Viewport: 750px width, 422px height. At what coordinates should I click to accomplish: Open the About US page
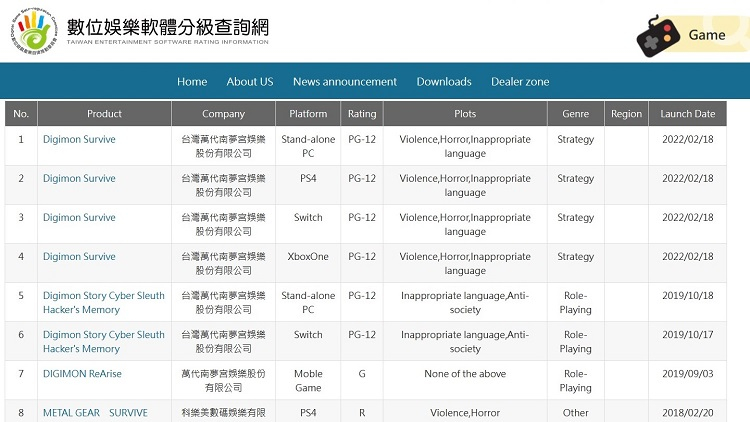coord(250,82)
